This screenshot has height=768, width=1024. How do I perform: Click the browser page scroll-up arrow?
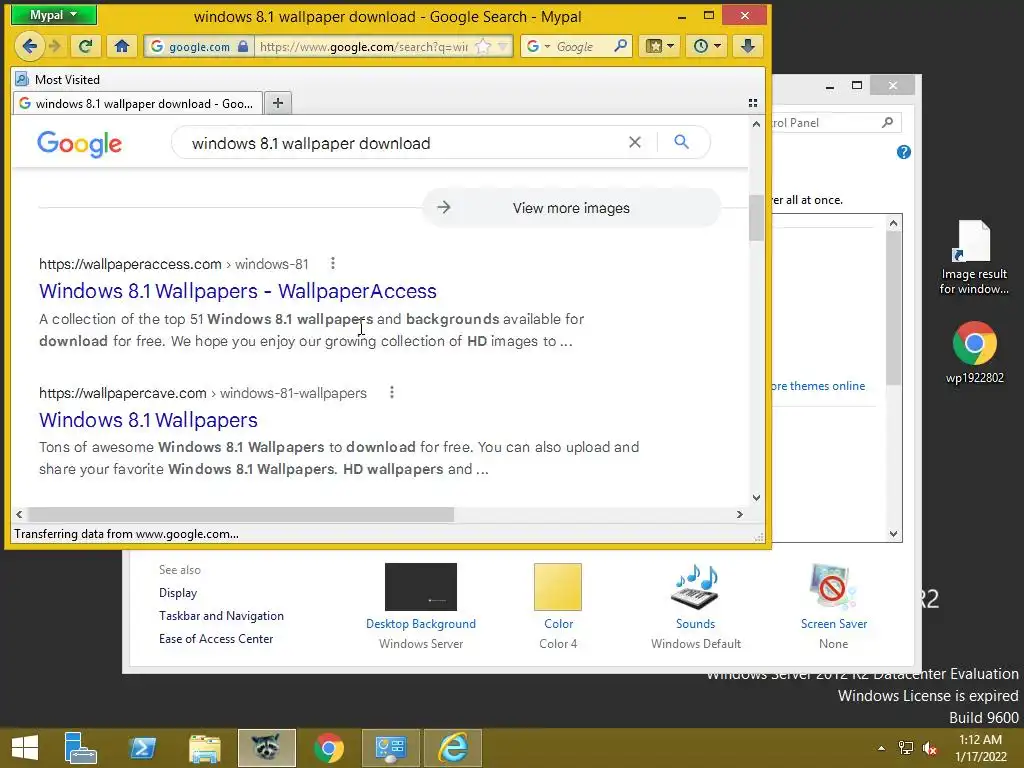pyautogui.click(x=756, y=124)
